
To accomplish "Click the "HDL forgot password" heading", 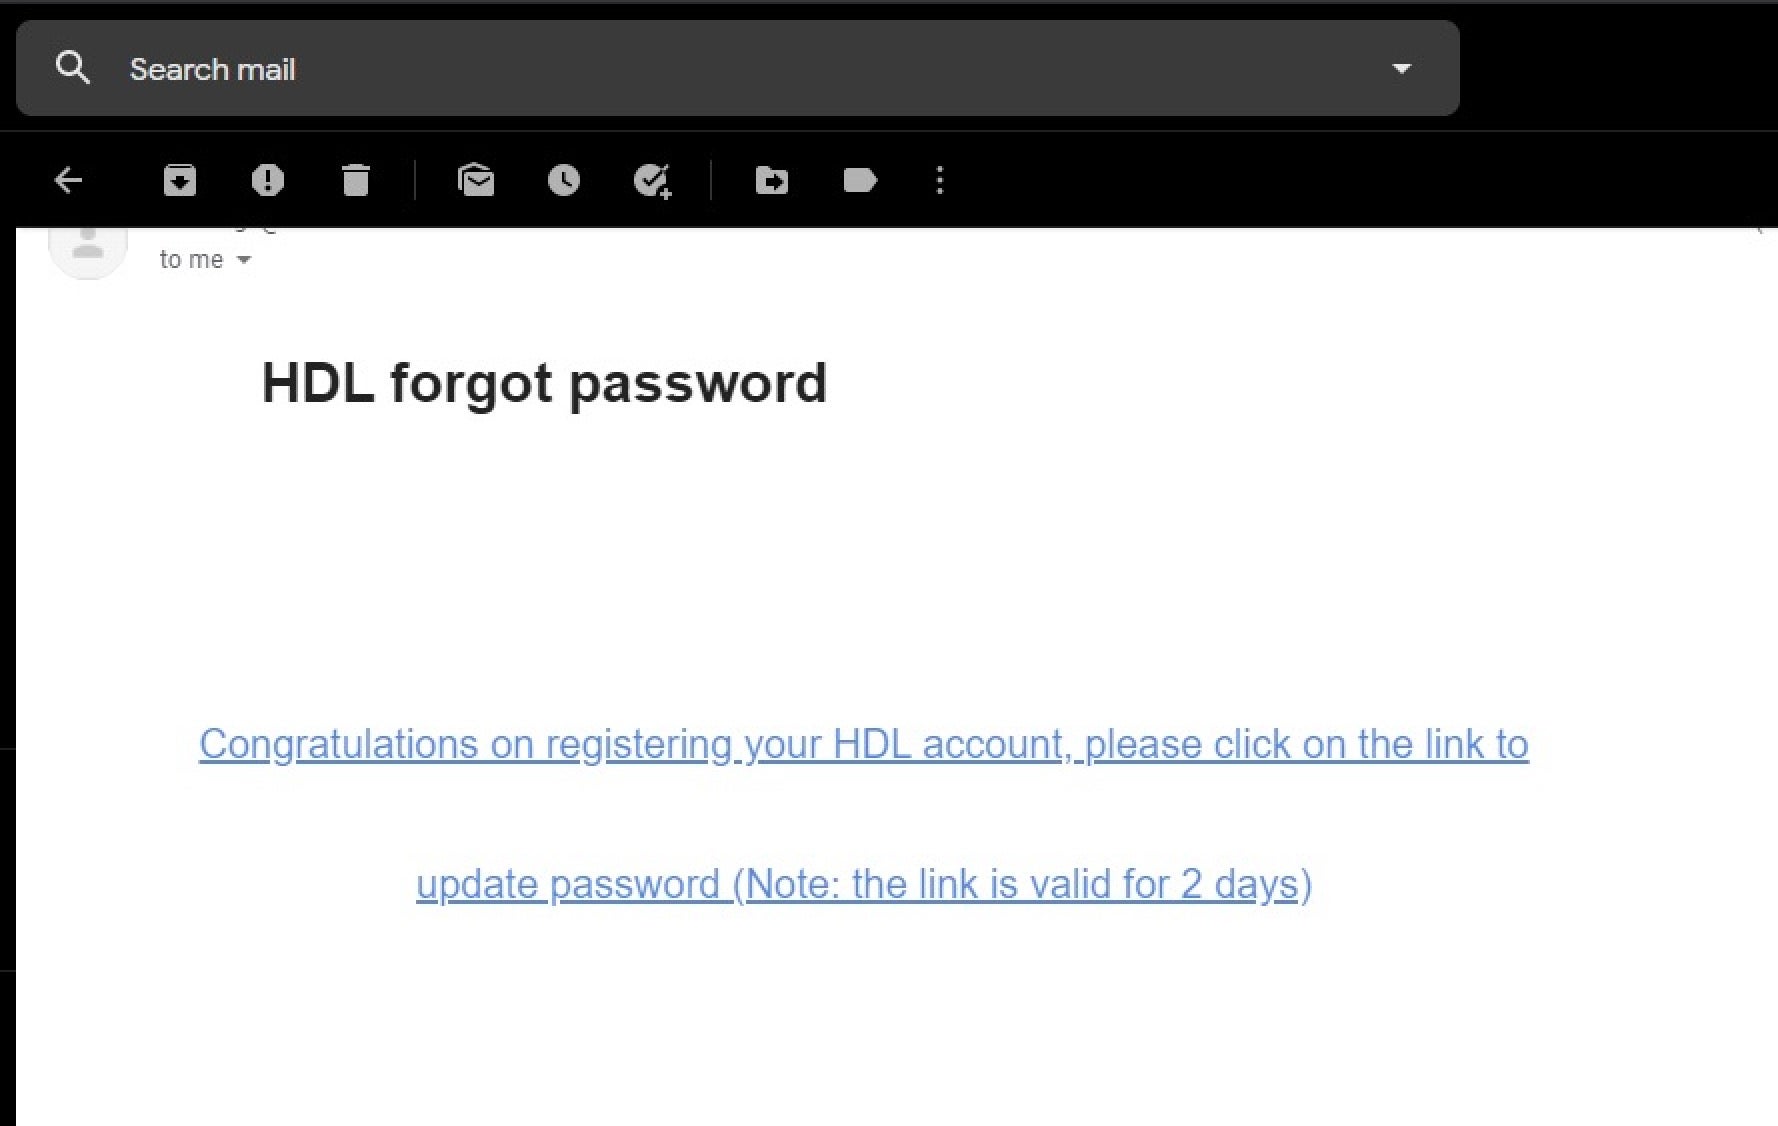I will [x=544, y=383].
